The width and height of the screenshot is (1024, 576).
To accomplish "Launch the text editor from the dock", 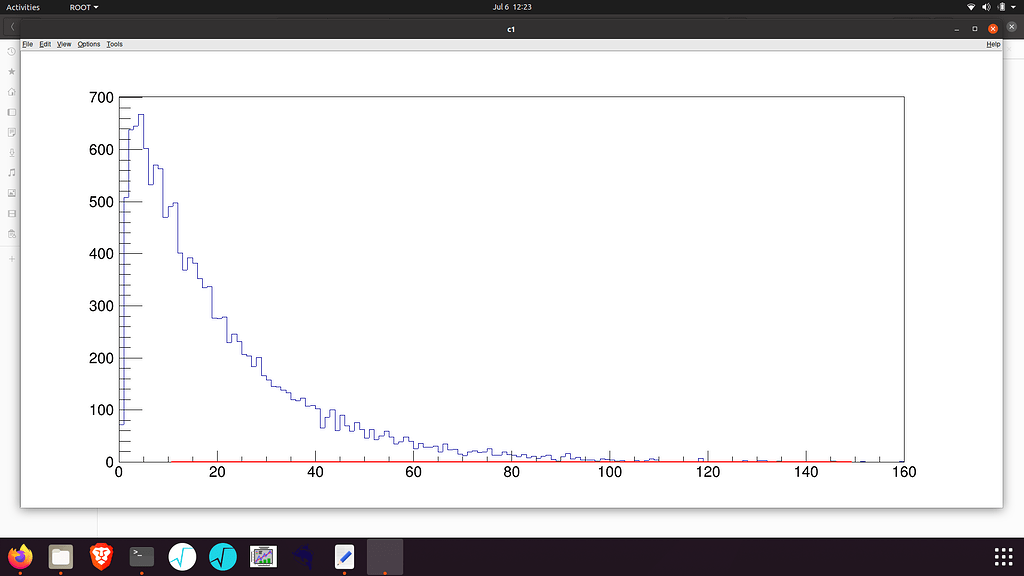I will pos(344,556).
